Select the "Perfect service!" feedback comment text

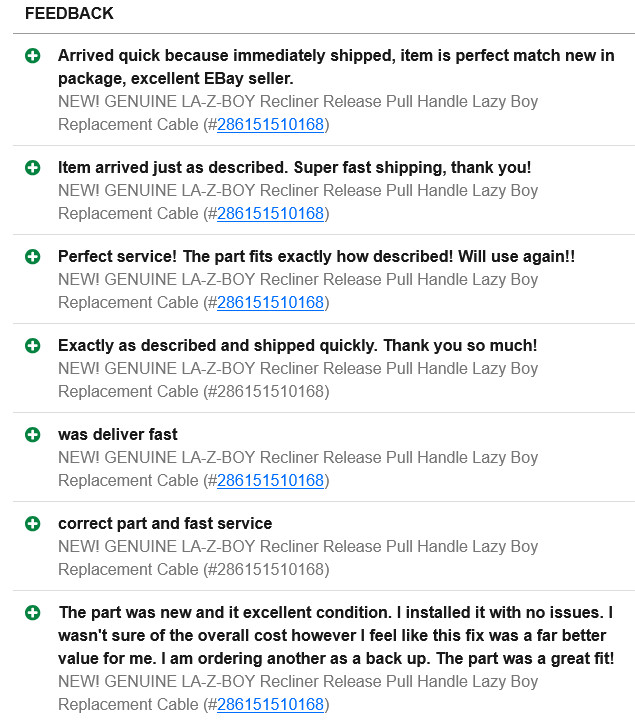[316, 256]
